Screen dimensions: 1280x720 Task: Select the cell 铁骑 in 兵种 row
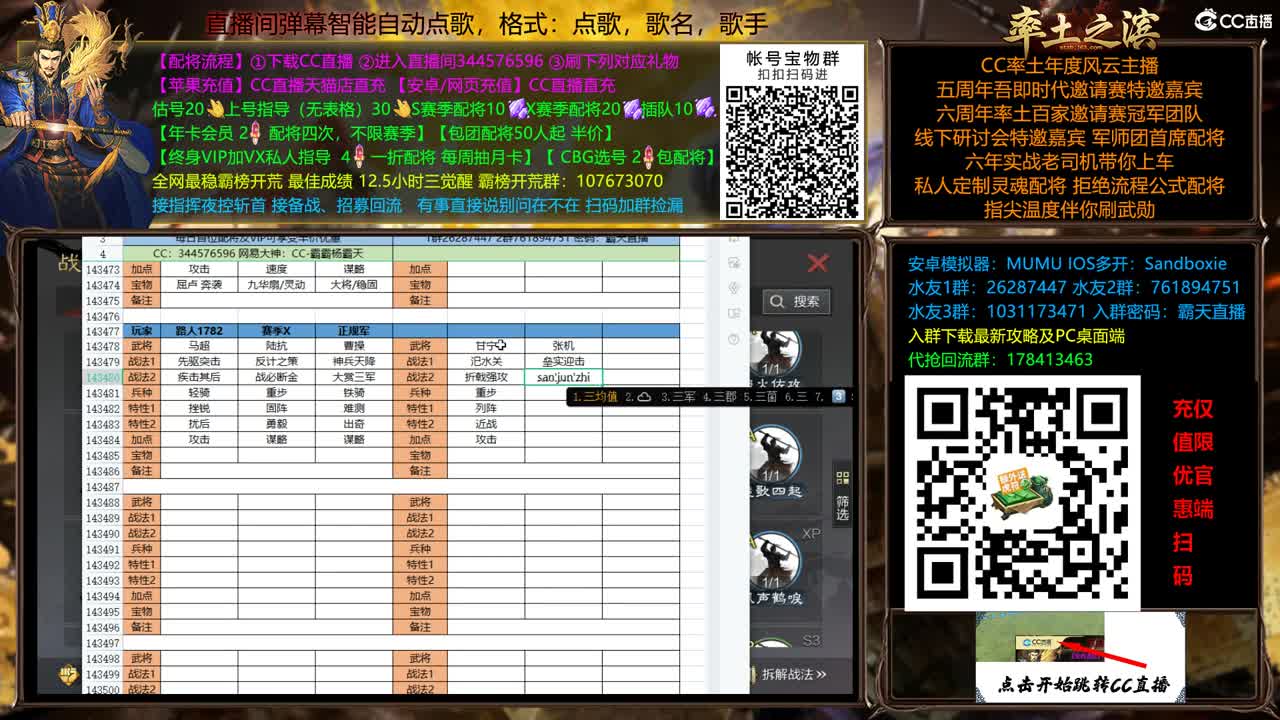tap(354, 393)
